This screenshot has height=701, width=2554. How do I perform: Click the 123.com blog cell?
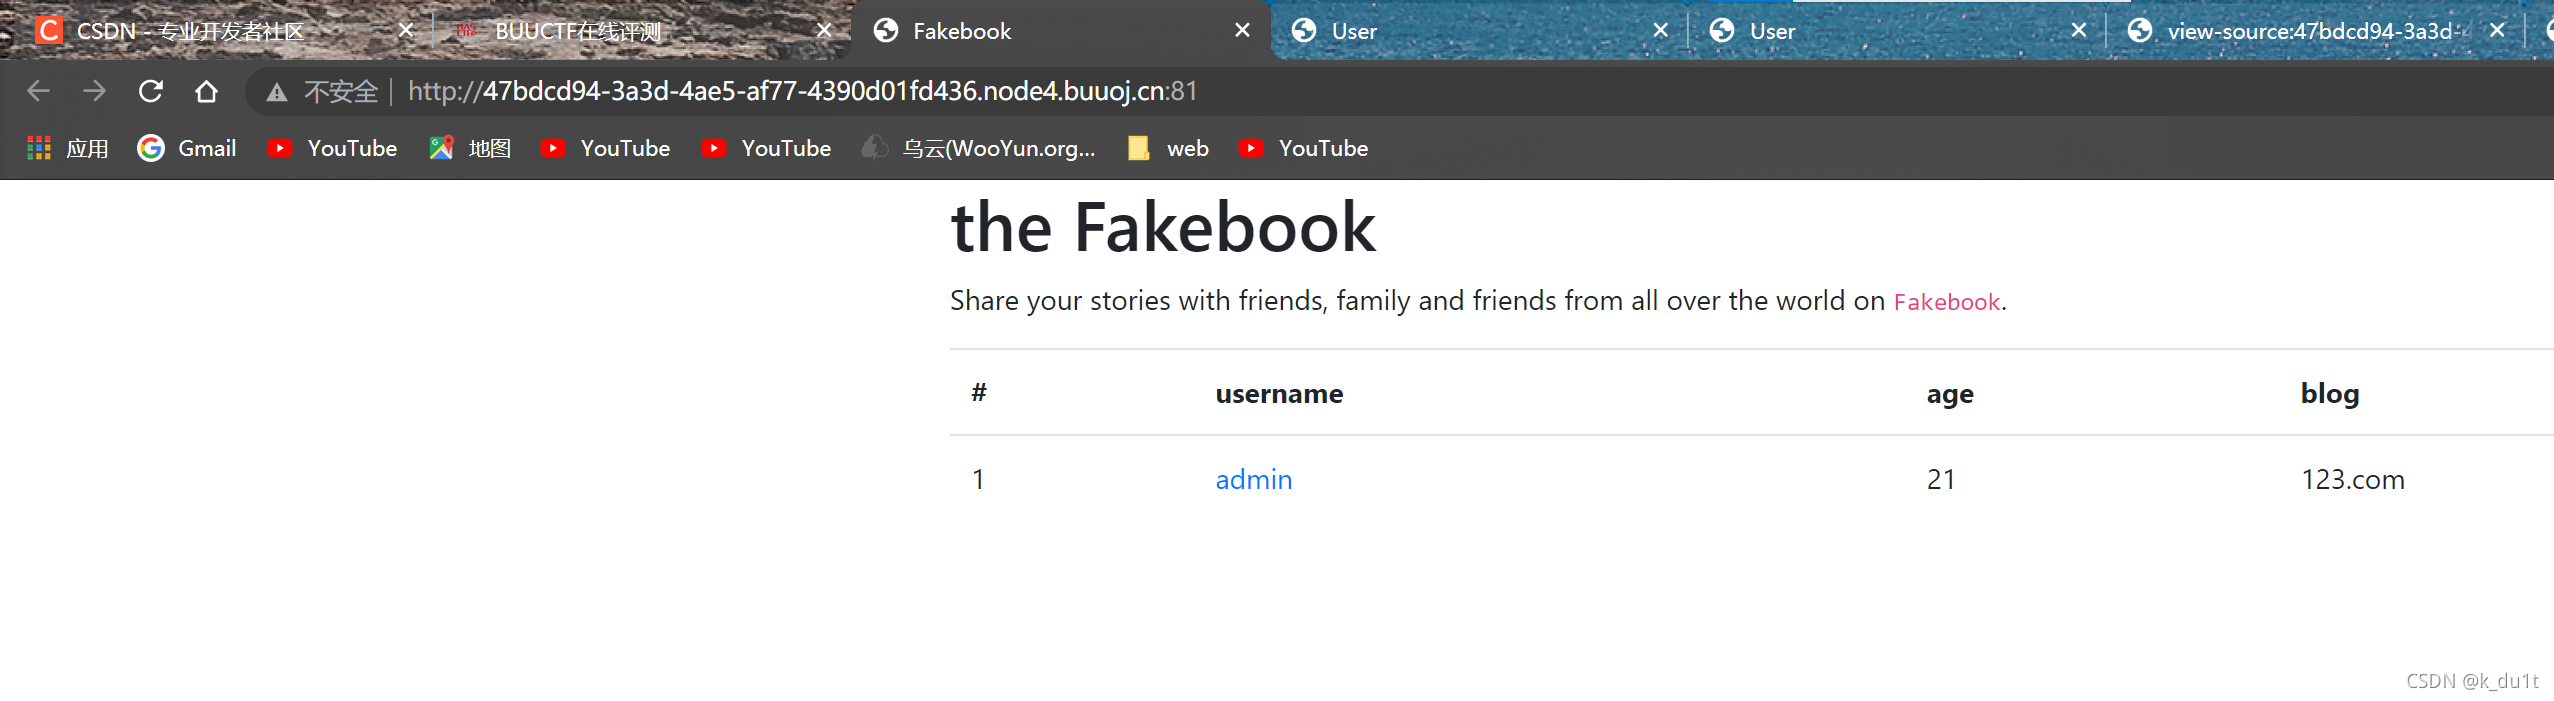coord(2352,480)
